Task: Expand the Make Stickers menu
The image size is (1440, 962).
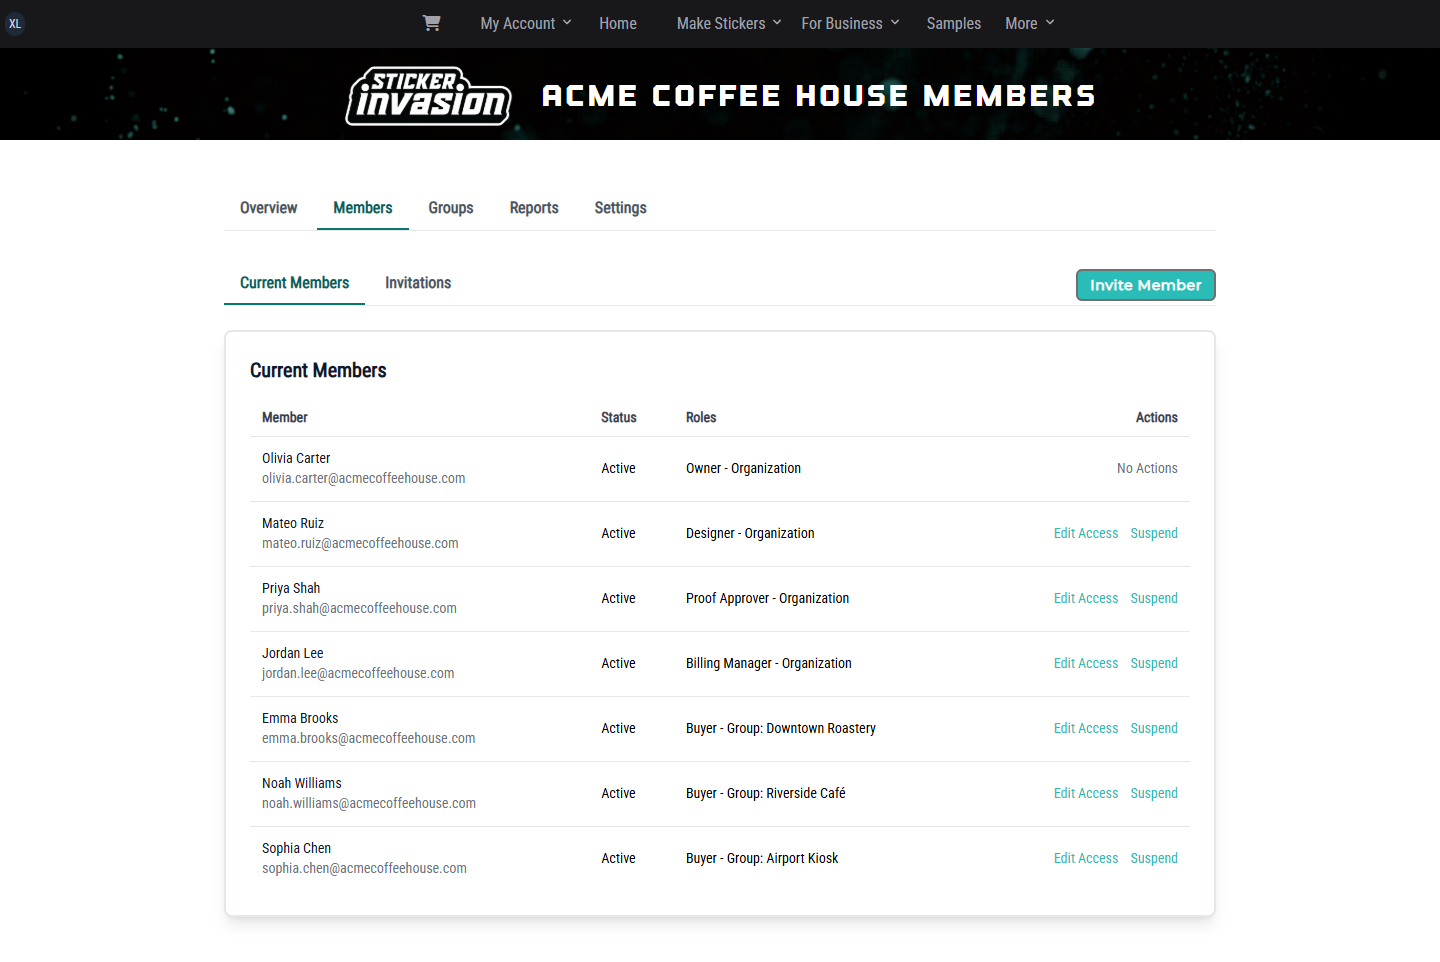Action: 729,23
